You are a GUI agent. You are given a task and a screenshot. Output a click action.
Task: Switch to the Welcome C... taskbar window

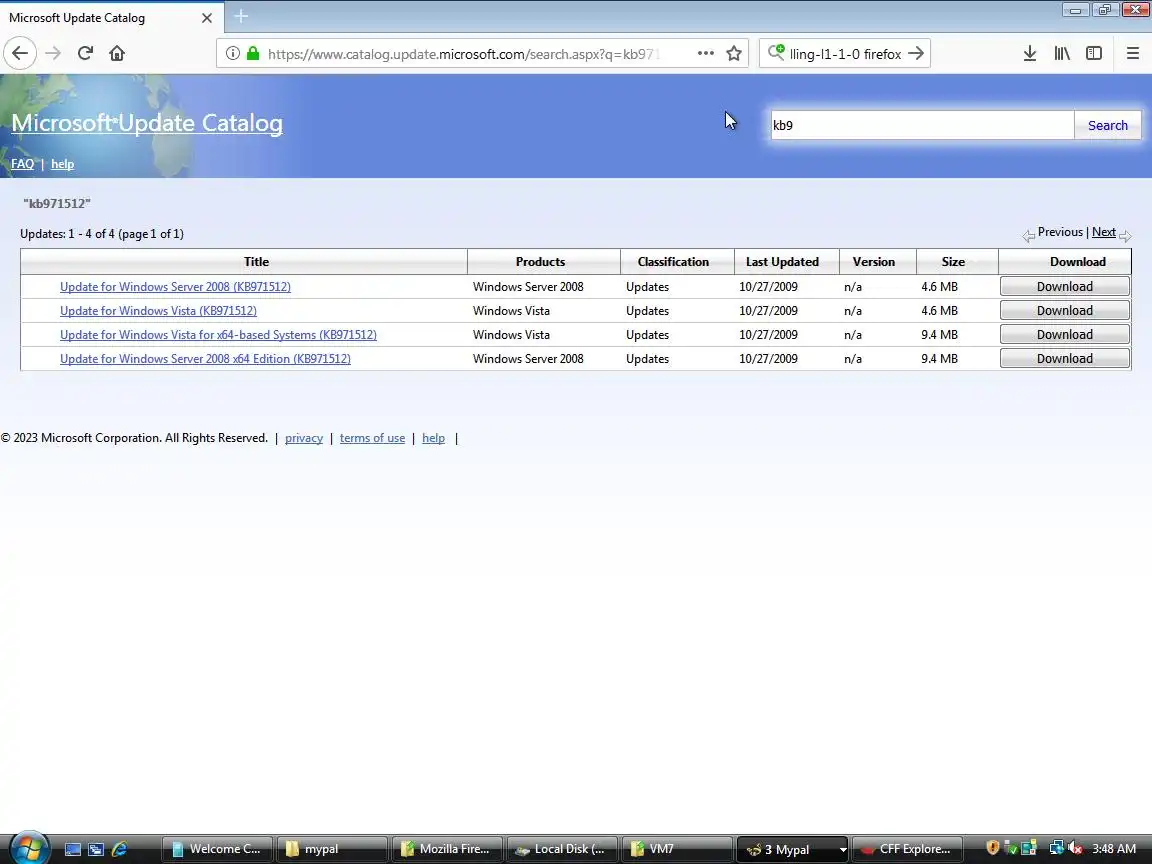[217, 849]
